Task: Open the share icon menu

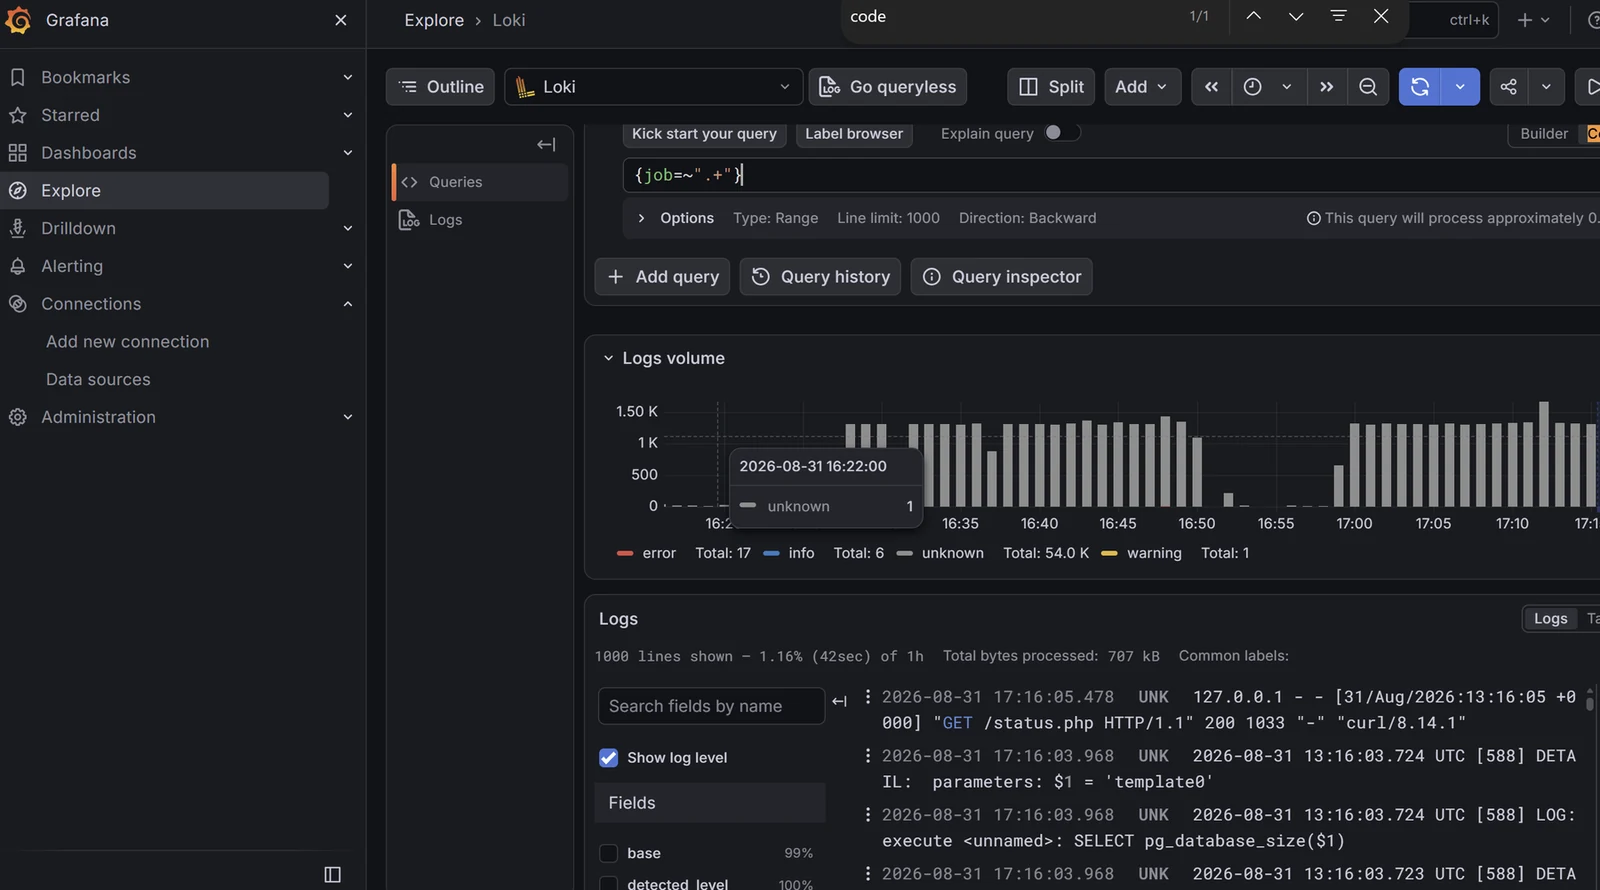Action: (1509, 87)
